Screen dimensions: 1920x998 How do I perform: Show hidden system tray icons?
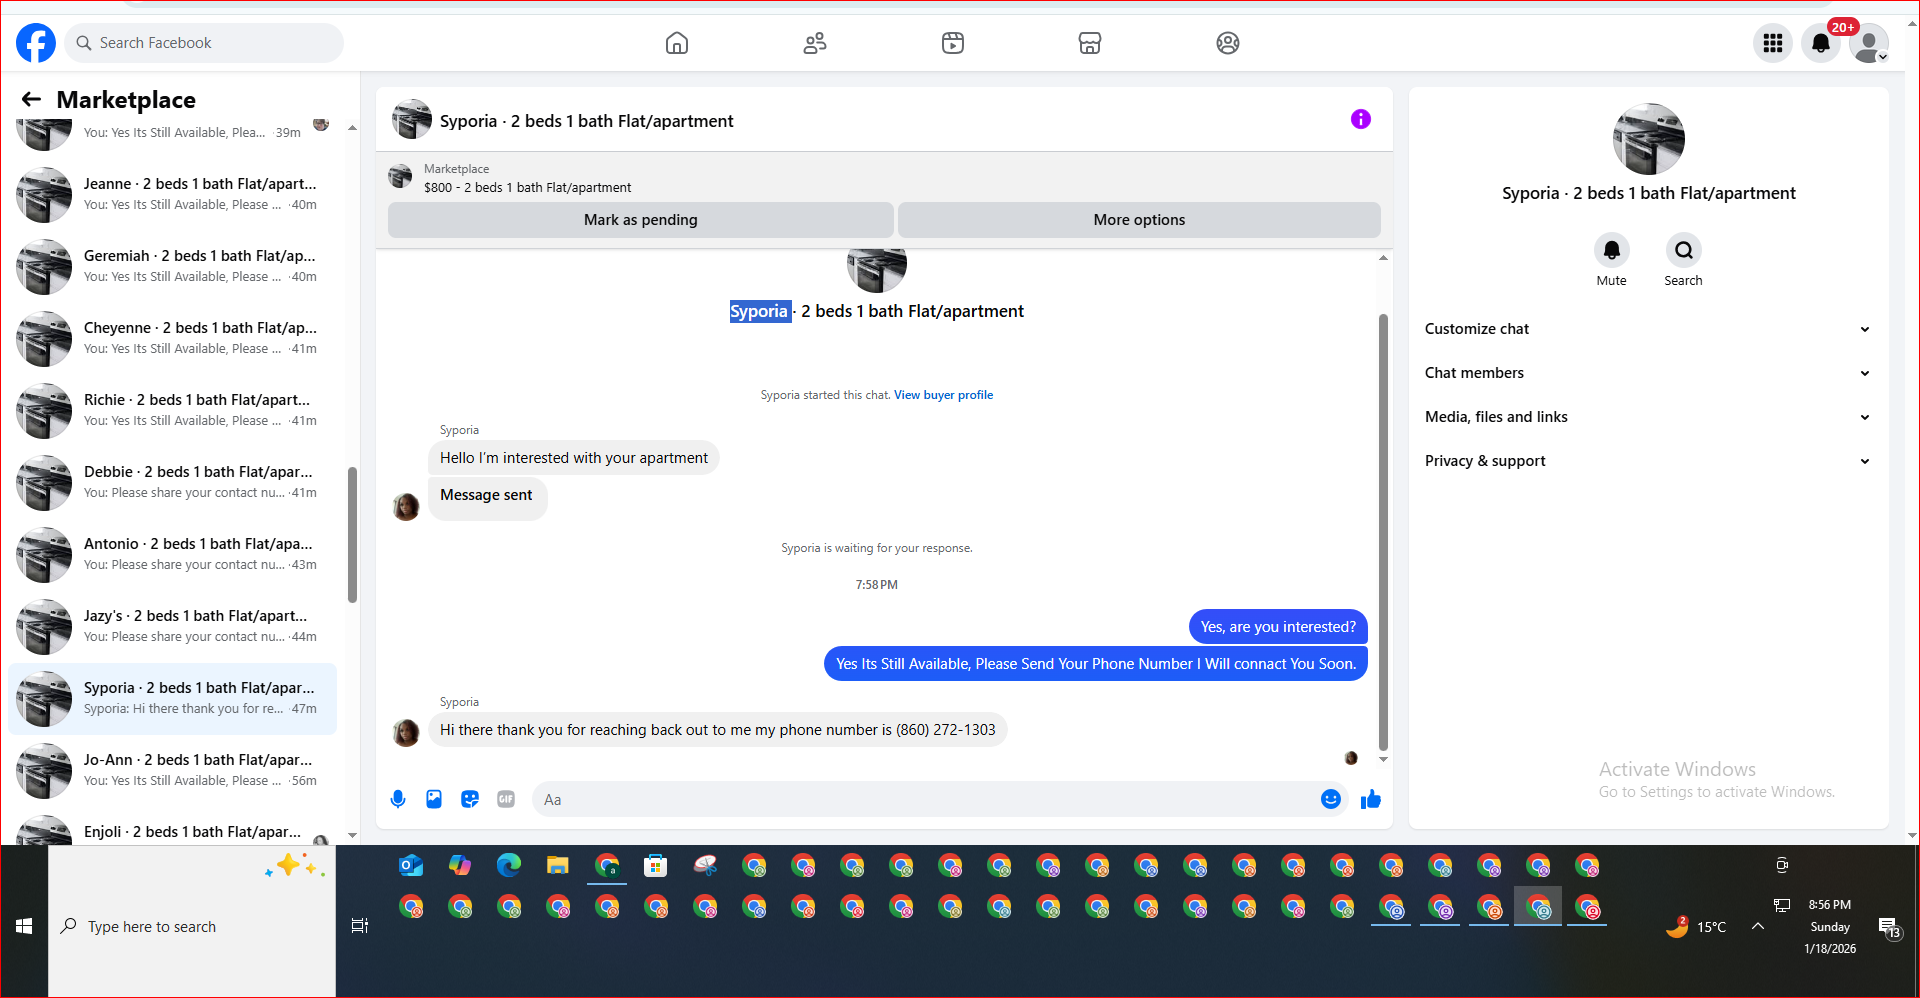click(1757, 926)
